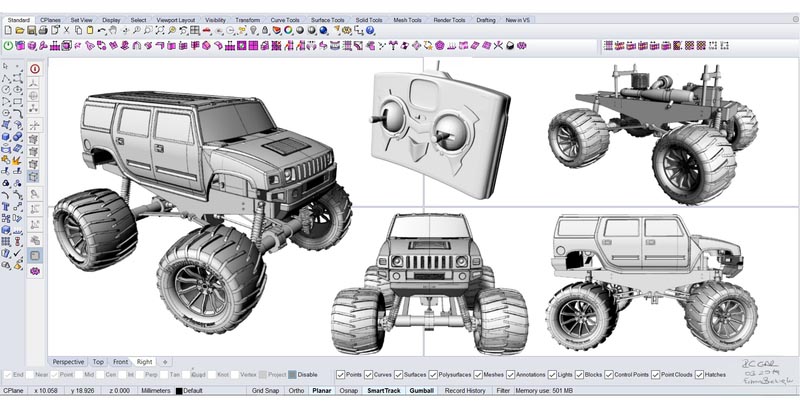Toggle SmartTrack in status bar
The width and height of the screenshot is (800, 407).
383,391
